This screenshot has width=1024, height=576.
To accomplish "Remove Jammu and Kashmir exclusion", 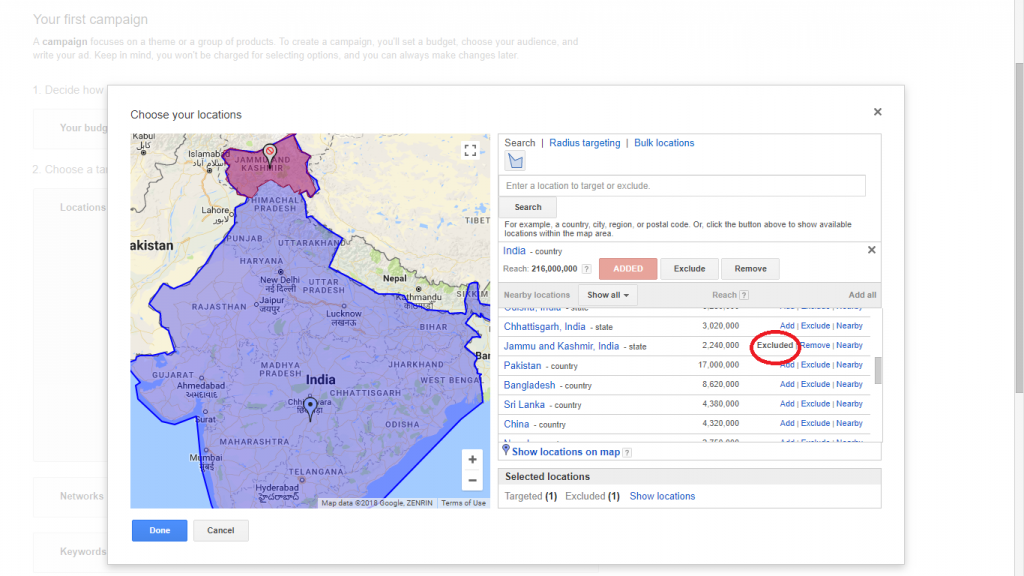I will pos(815,345).
